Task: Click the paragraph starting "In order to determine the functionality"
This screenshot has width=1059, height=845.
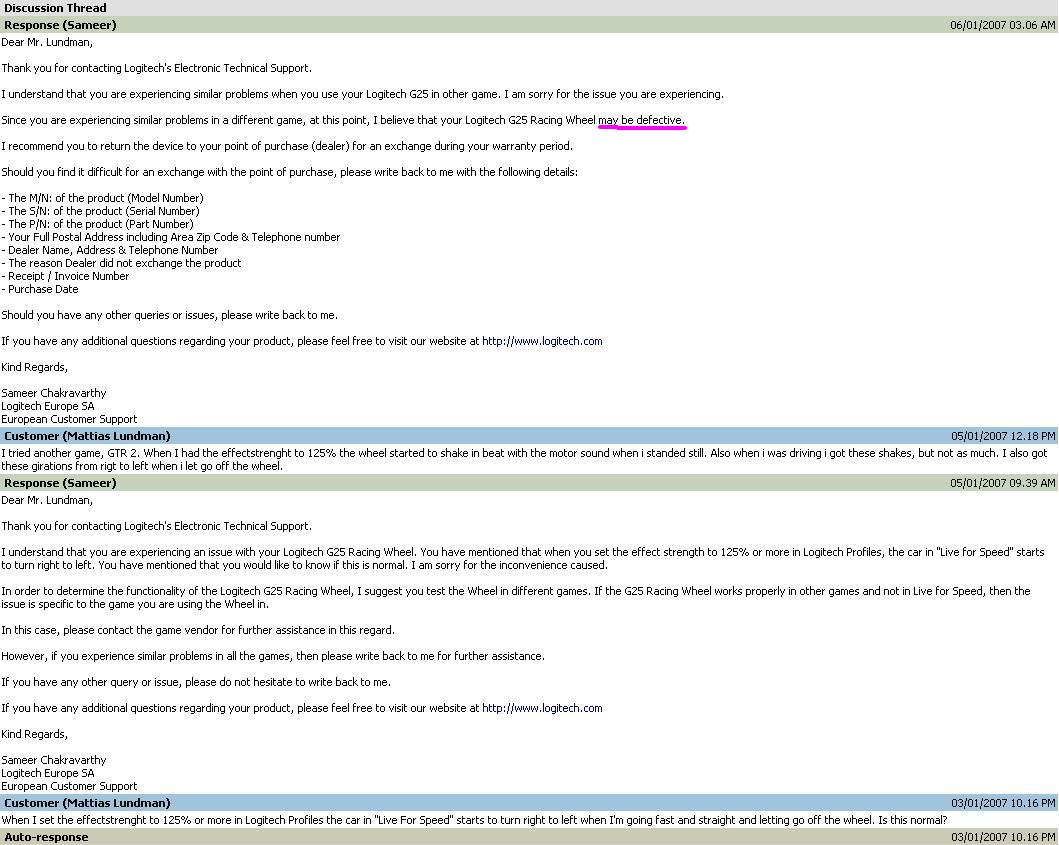Action: pyautogui.click(x=516, y=597)
